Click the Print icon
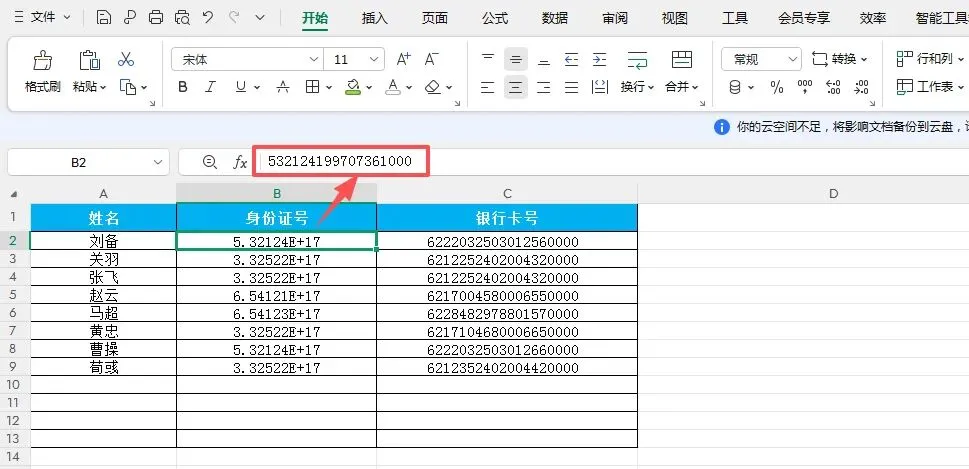The height and width of the screenshot is (469, 969). [156, 17]
